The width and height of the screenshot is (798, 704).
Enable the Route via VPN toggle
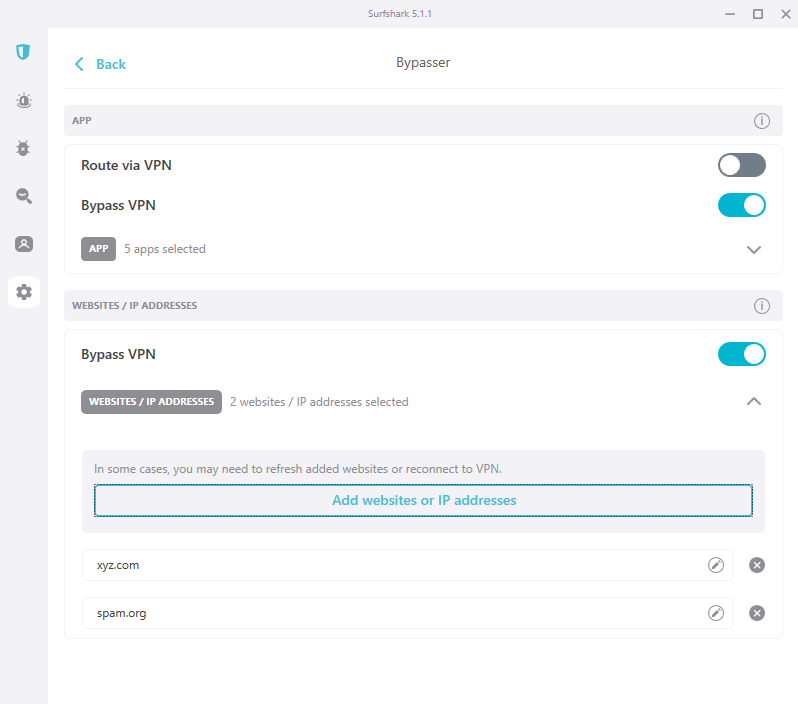pyautogui.click(x=742, y=165)
